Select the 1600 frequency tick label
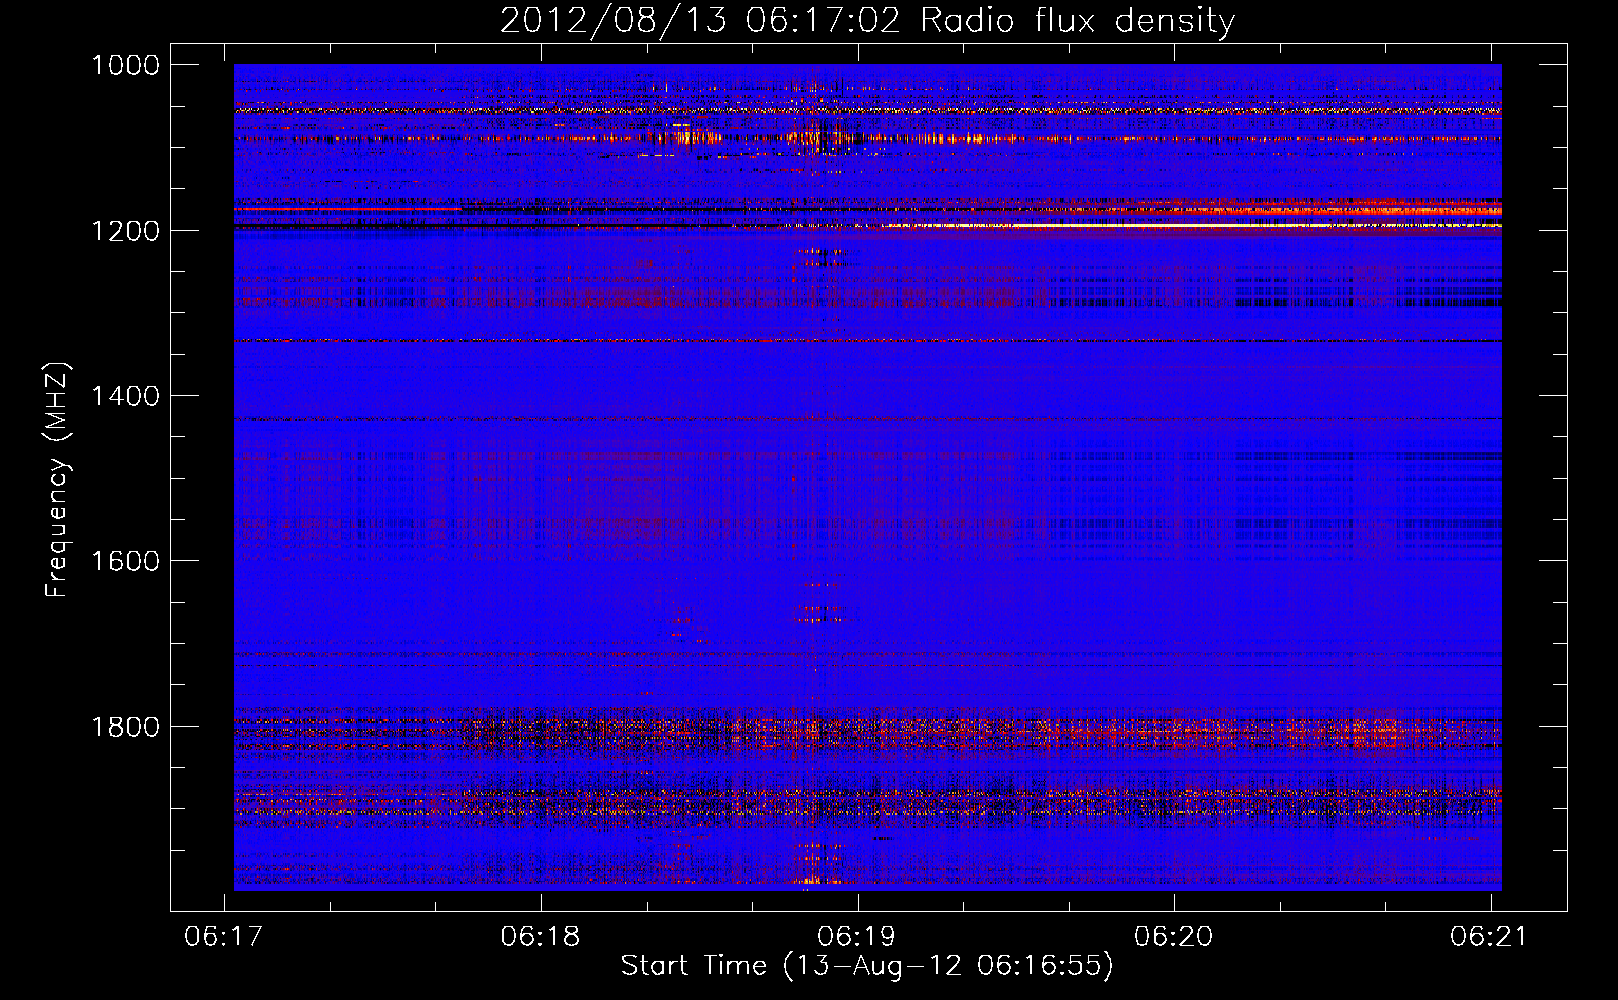The width and height of the screenshot is (1618, 1000). (x=125, y=561)
